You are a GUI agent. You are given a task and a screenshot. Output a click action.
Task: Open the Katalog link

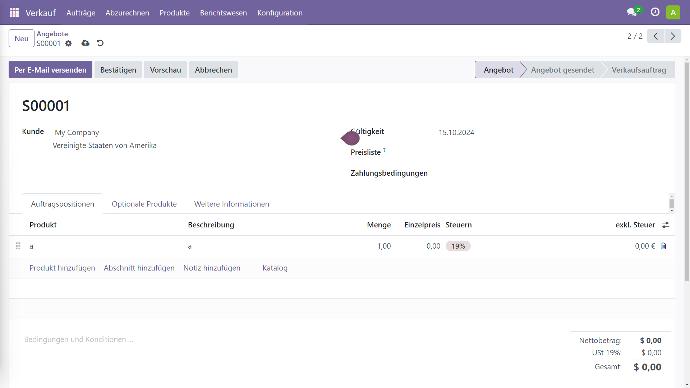[275, 268]
